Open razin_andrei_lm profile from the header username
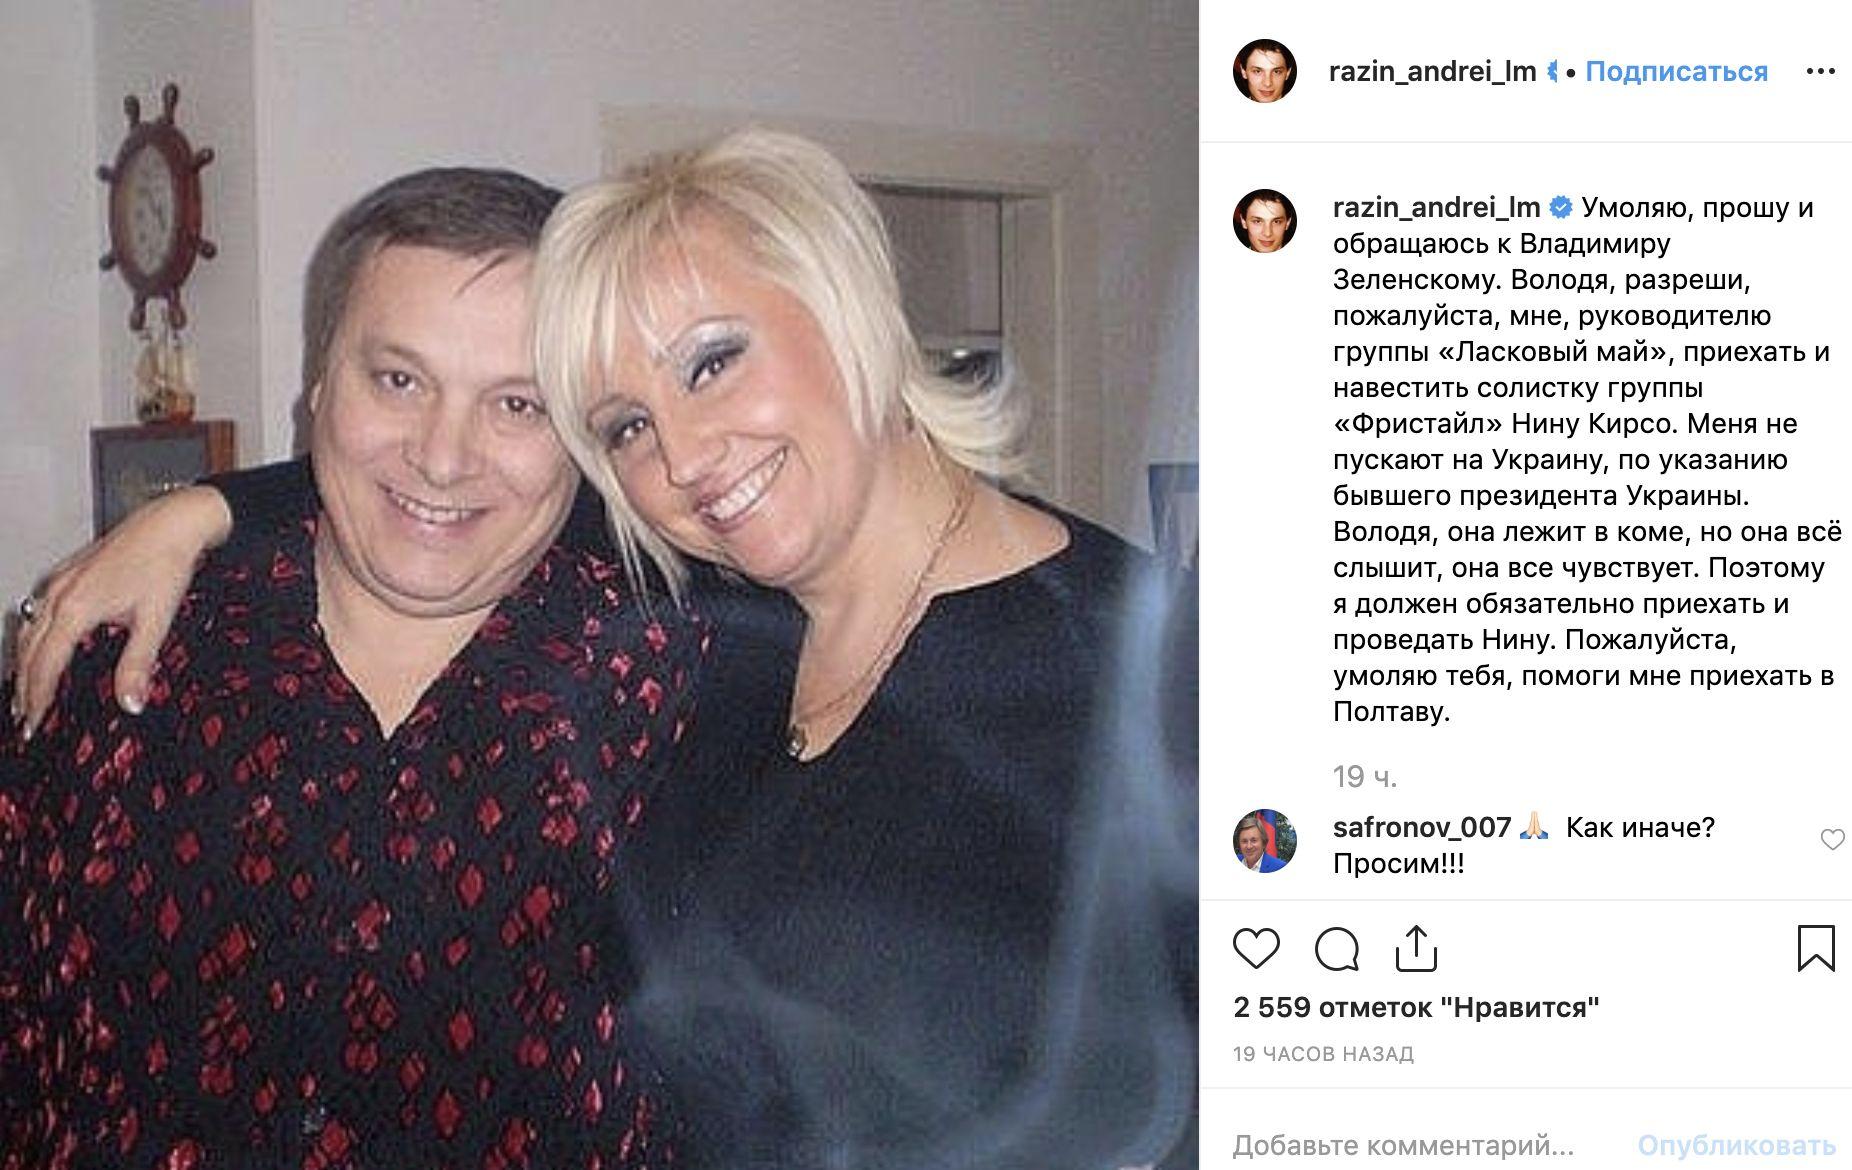The image size is (1852, 1170). 1432,72
